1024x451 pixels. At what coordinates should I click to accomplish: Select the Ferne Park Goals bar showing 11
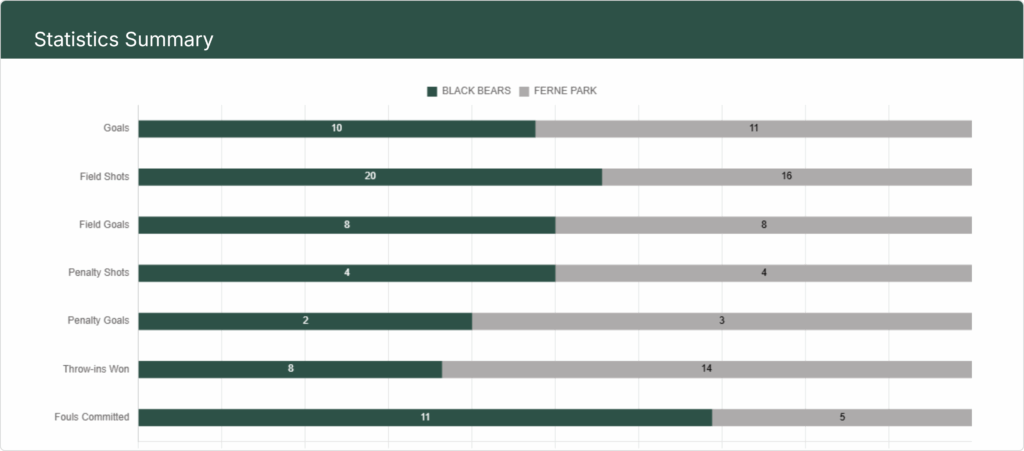click(x=754, y=129)
